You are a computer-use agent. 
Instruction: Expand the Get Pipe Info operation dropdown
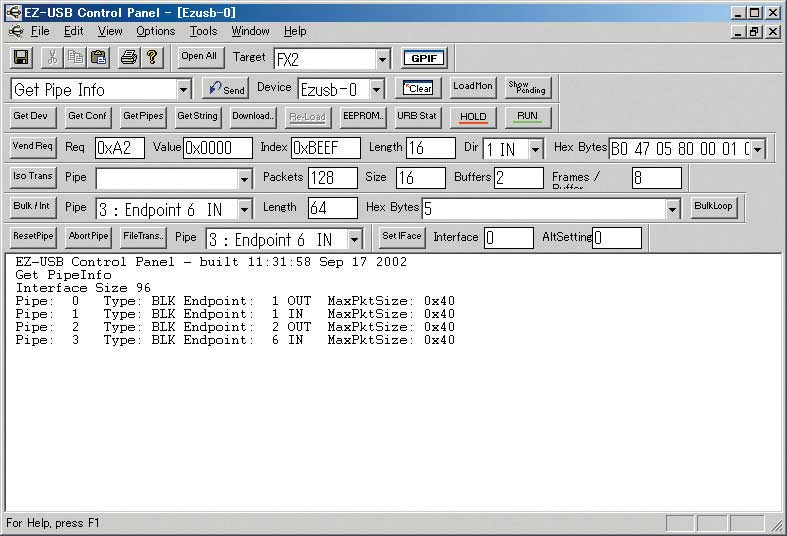(184, 90)
